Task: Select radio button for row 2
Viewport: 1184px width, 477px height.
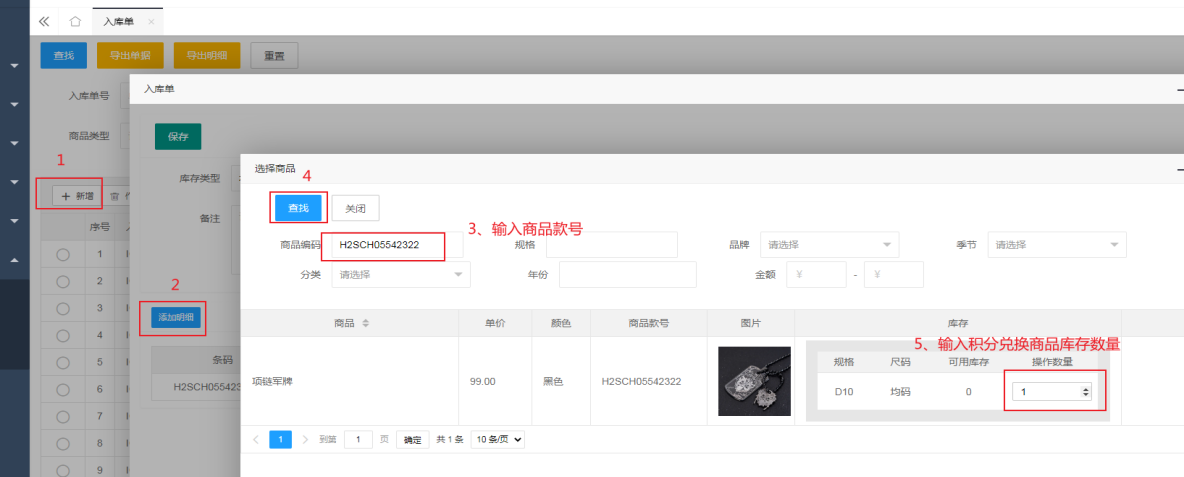Action: [x=63, y=282]
